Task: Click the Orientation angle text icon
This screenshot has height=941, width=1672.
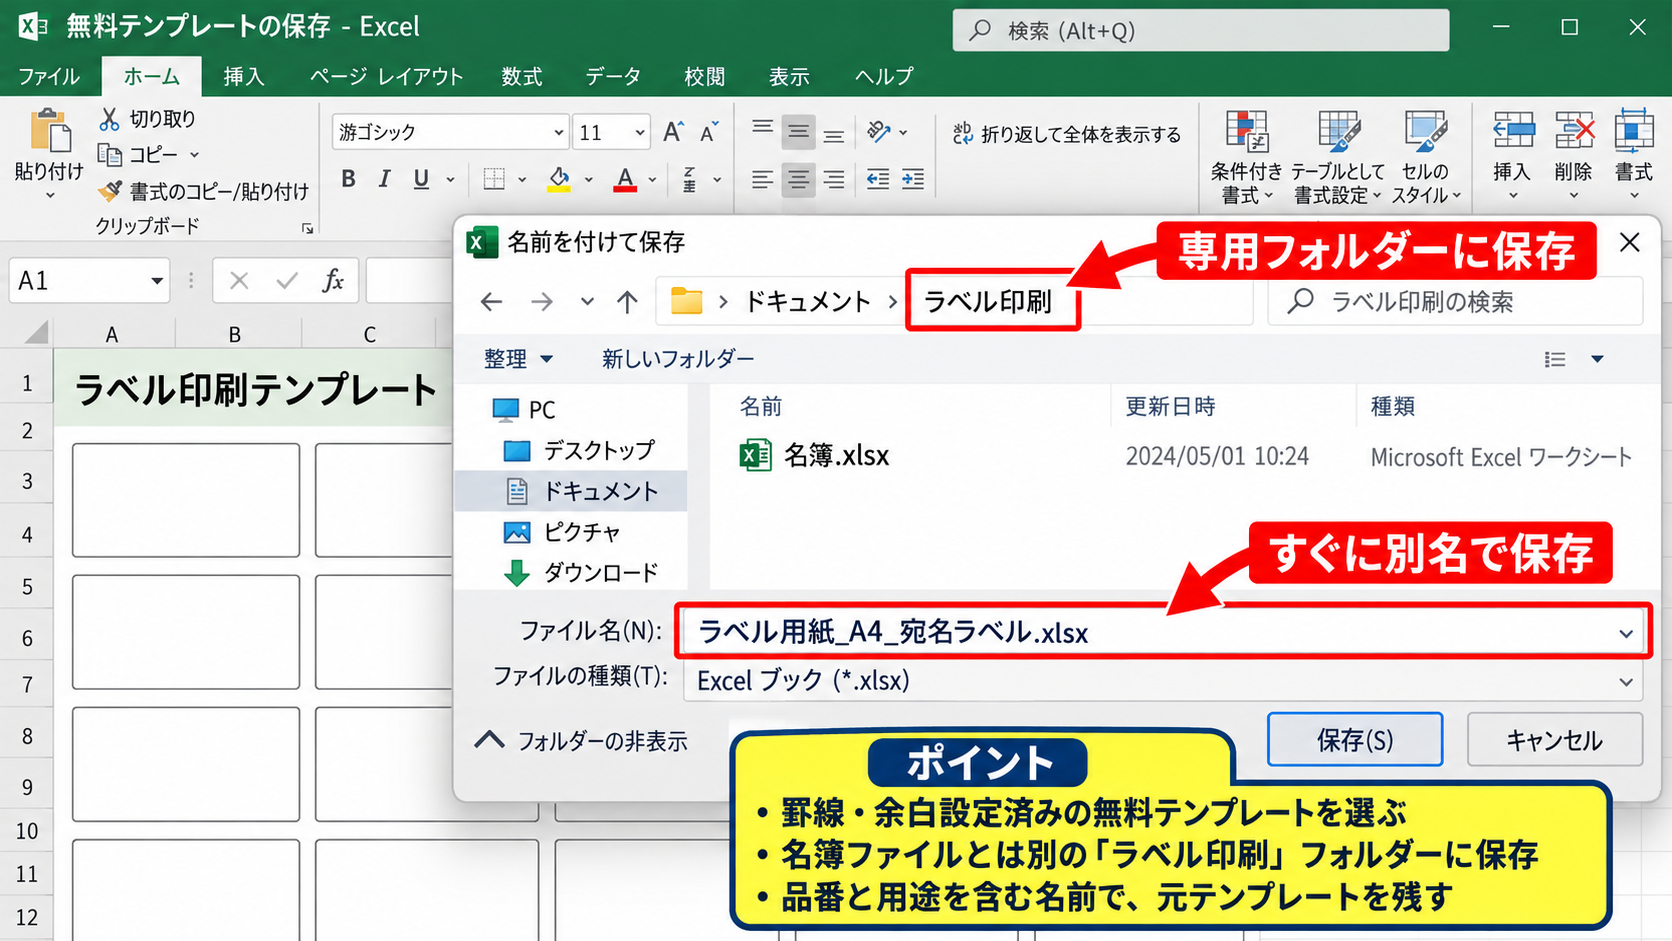Action: [x=878, y=131]
